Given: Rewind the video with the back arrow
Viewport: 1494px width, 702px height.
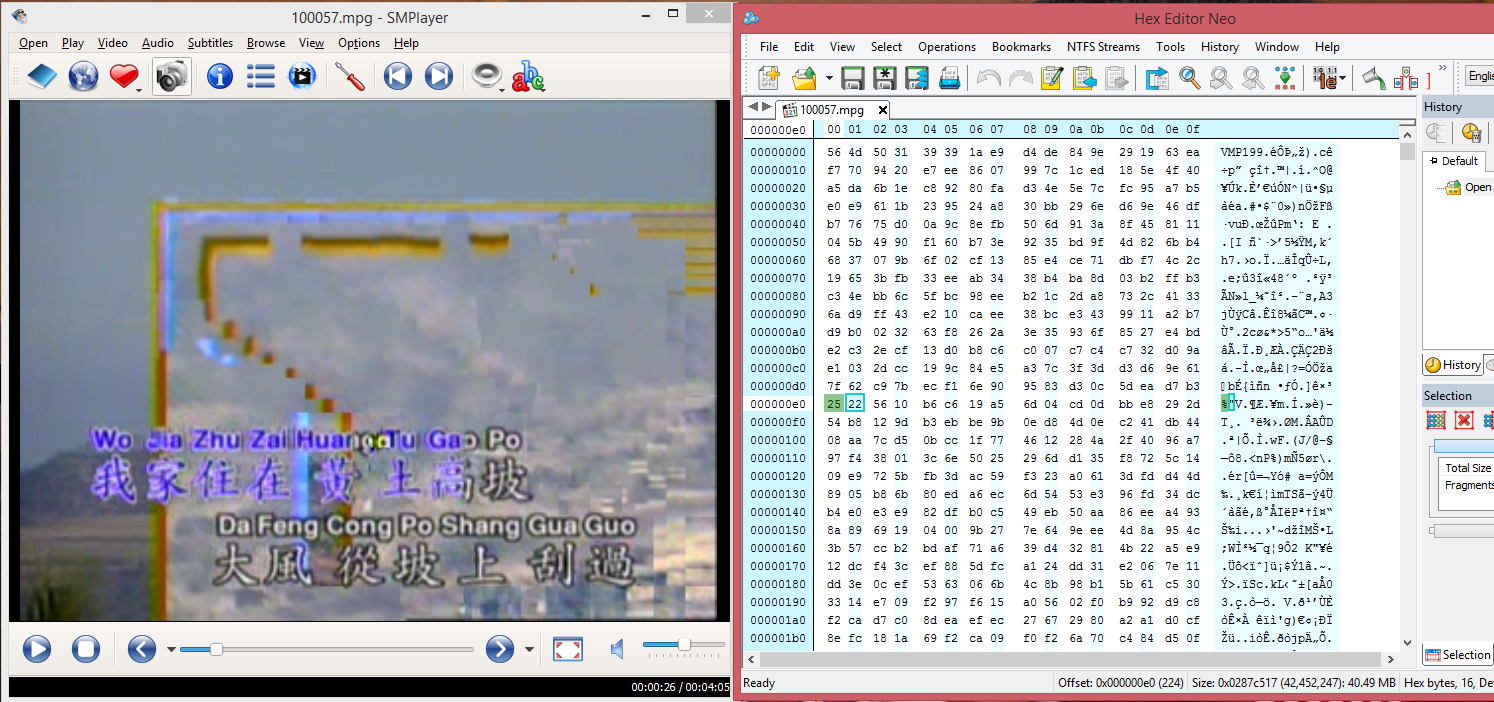Looking at the screenshot, I should 142,649.
